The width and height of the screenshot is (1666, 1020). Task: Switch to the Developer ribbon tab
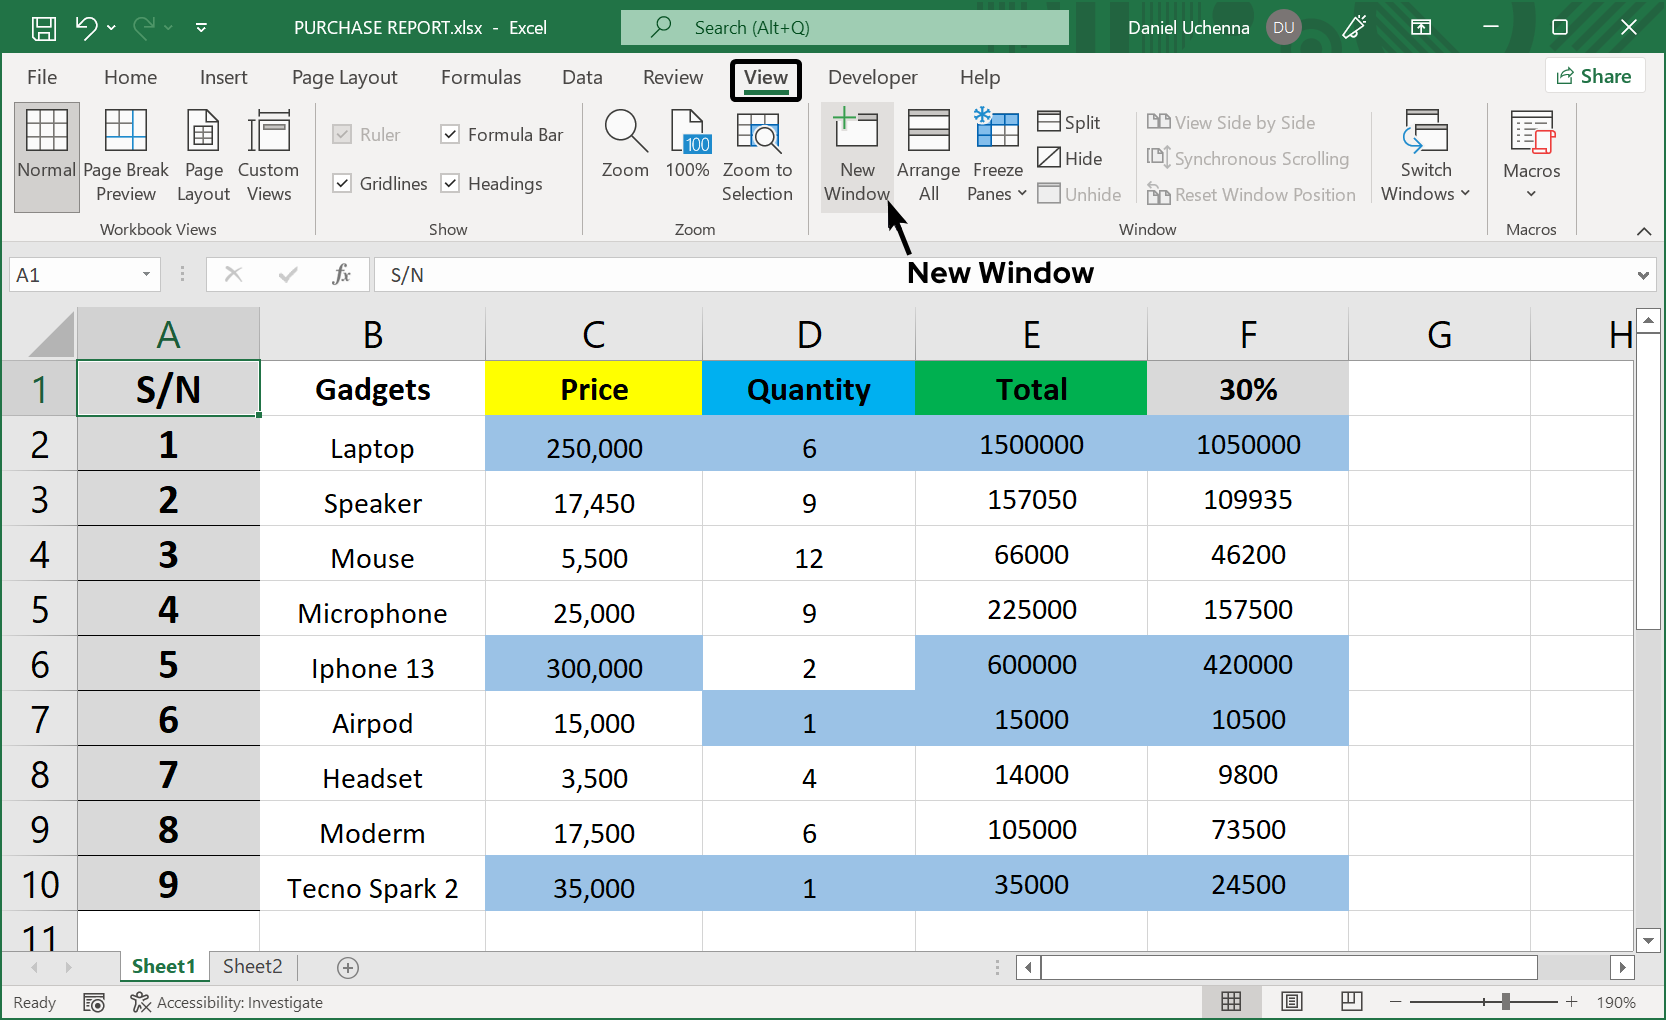pos(871,77)
